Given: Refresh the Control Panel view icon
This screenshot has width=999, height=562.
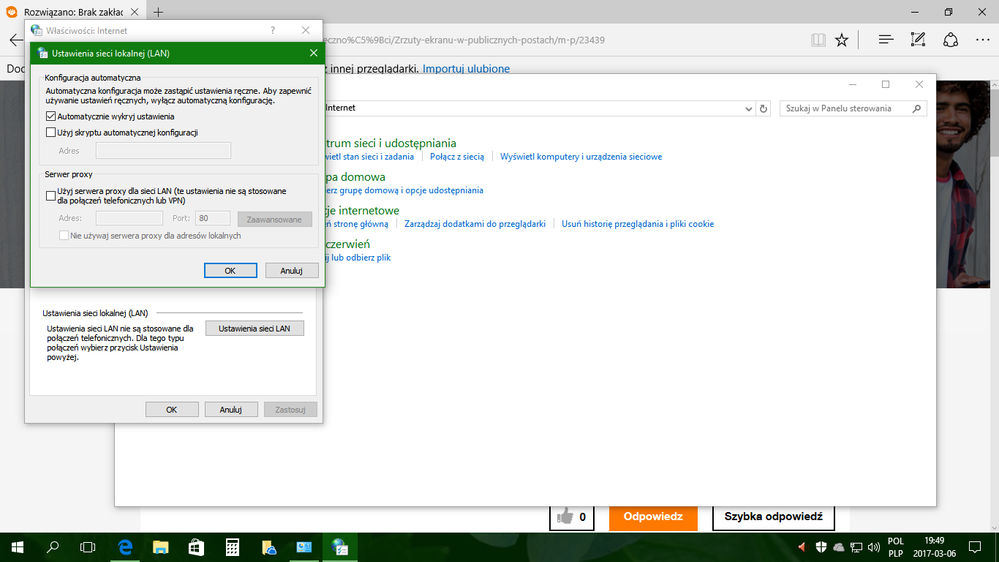Looking at the screenshot, I should pos(763,109).
